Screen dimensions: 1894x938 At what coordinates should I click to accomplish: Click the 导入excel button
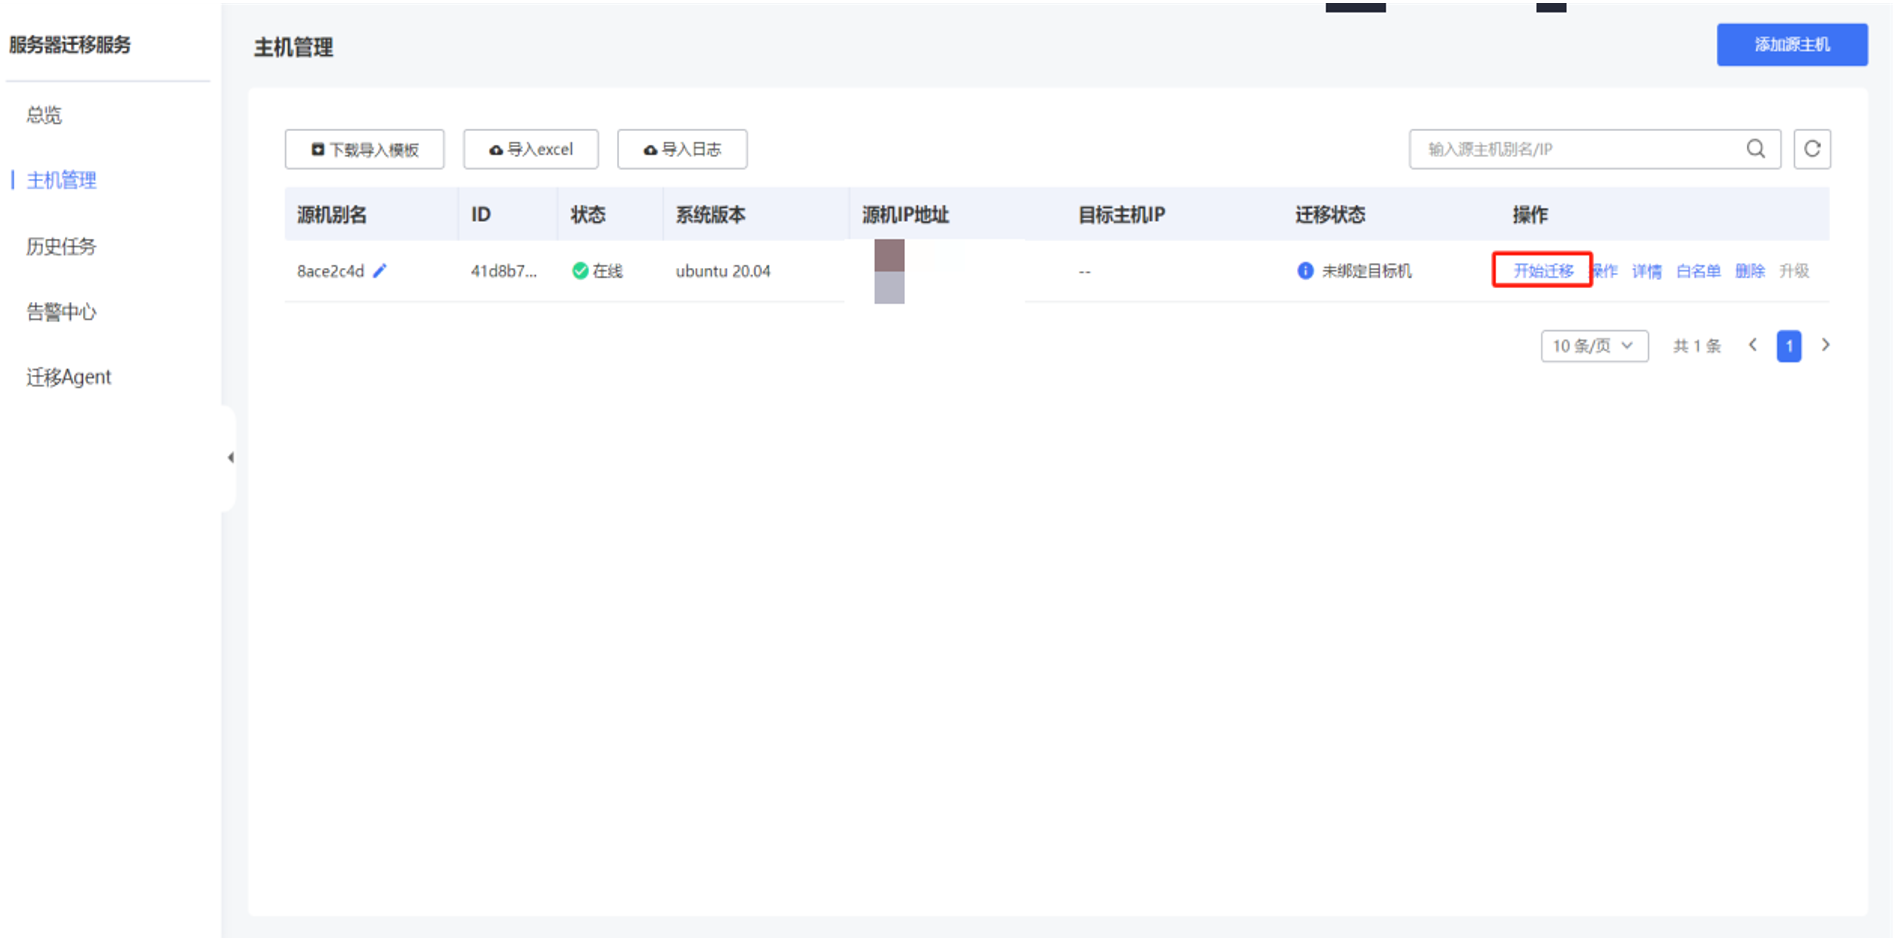(531, 149)
